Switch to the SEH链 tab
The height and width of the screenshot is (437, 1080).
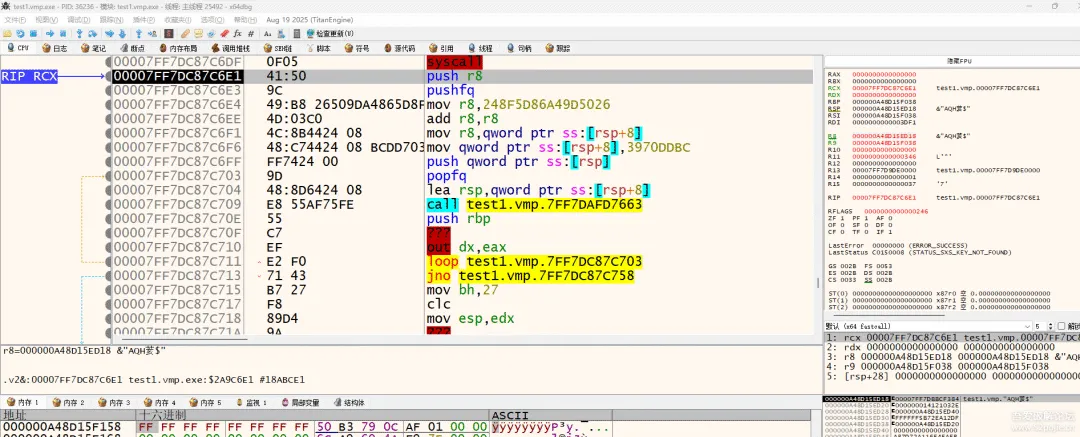pyautogui.click(x=278, y=48)
